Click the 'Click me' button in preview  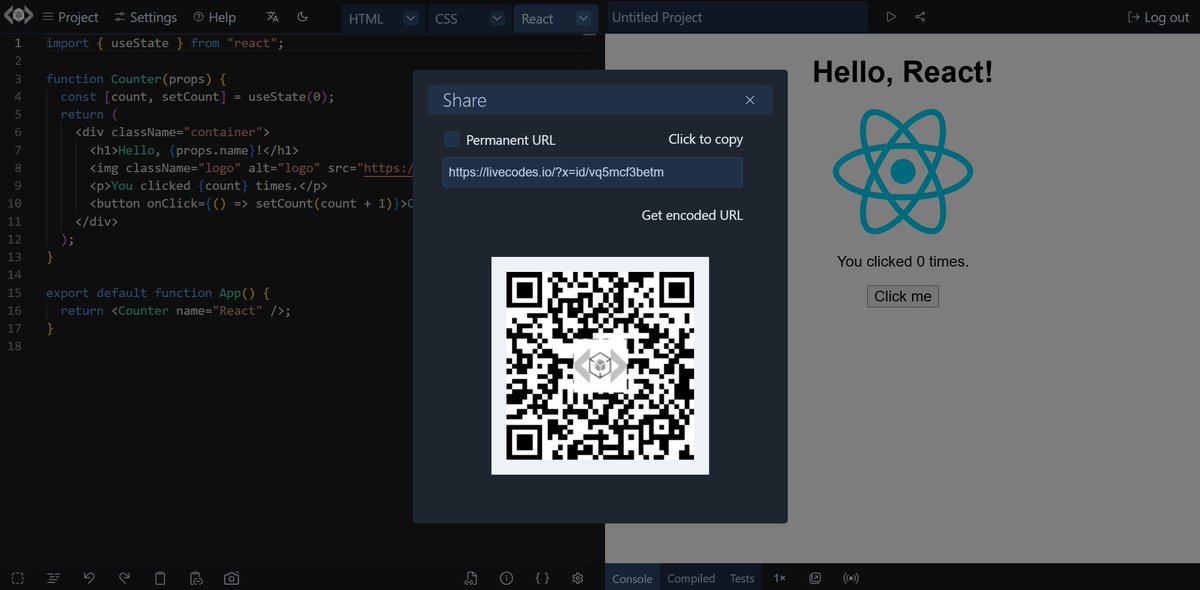(903, 296)
